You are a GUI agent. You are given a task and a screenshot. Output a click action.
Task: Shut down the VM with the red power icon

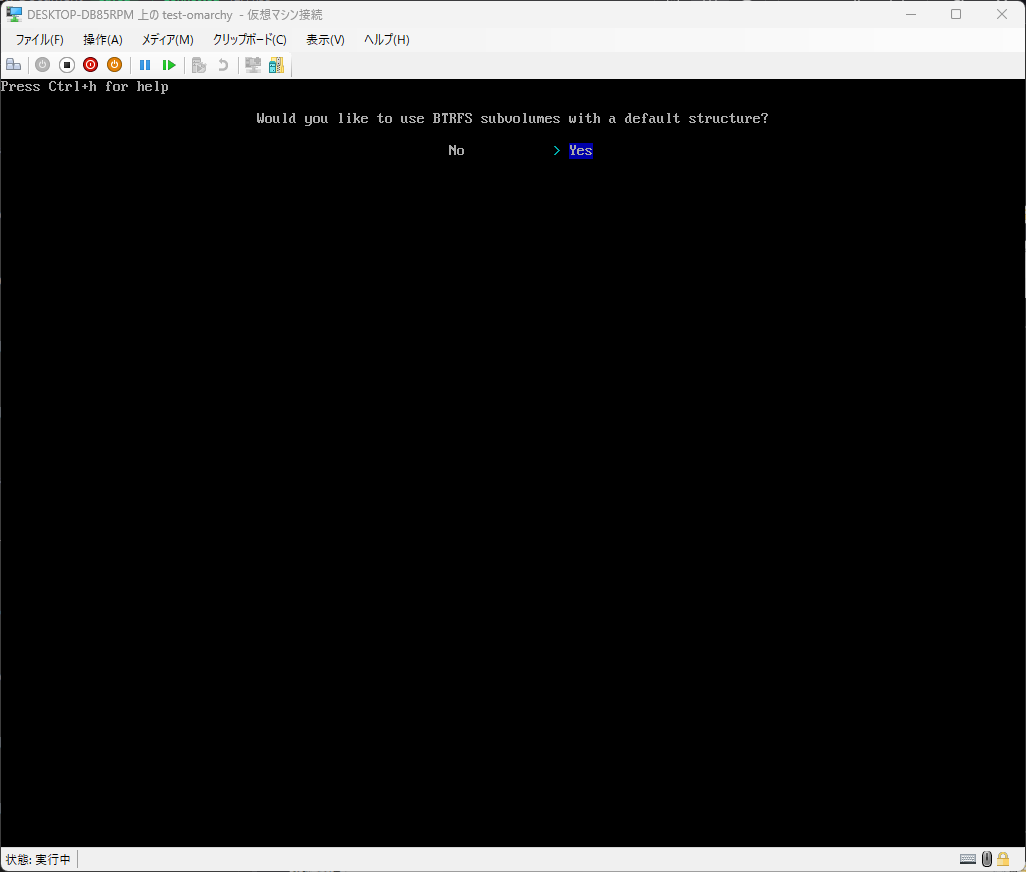tap(90, 65)
